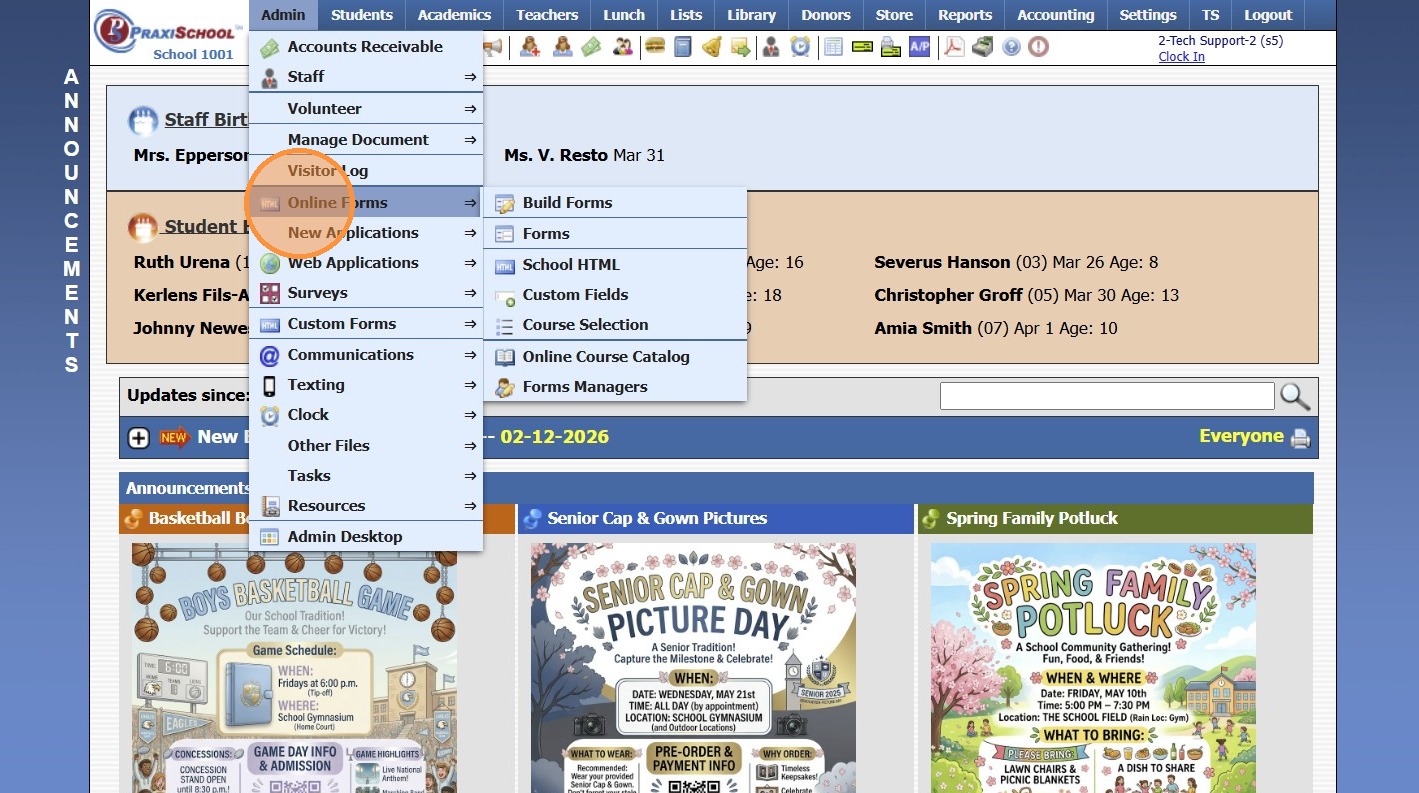
Task: Open the Spring Family Potluck poster
Action: tap(1093, 668)
